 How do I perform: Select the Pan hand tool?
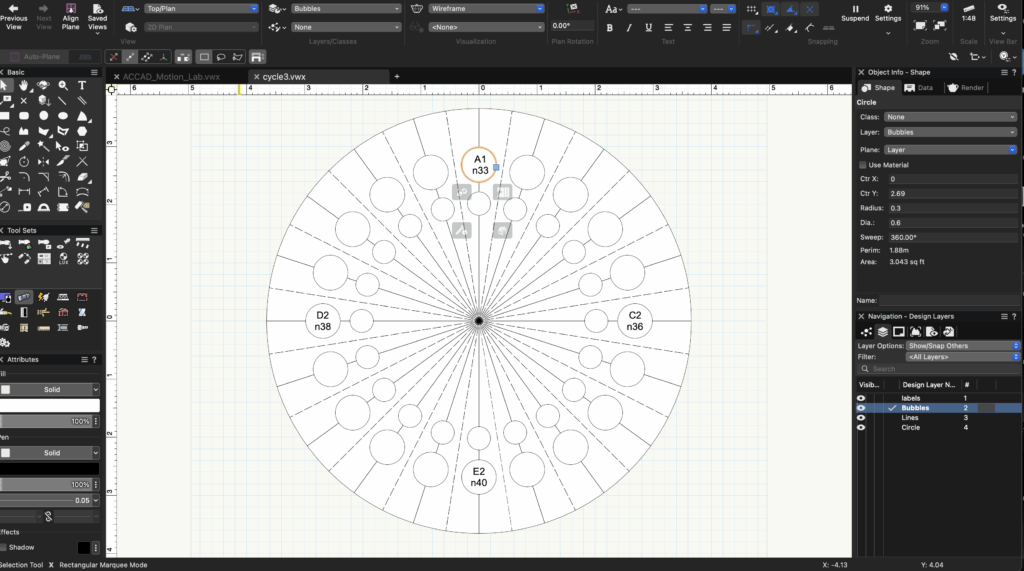(x=24, y=86)
